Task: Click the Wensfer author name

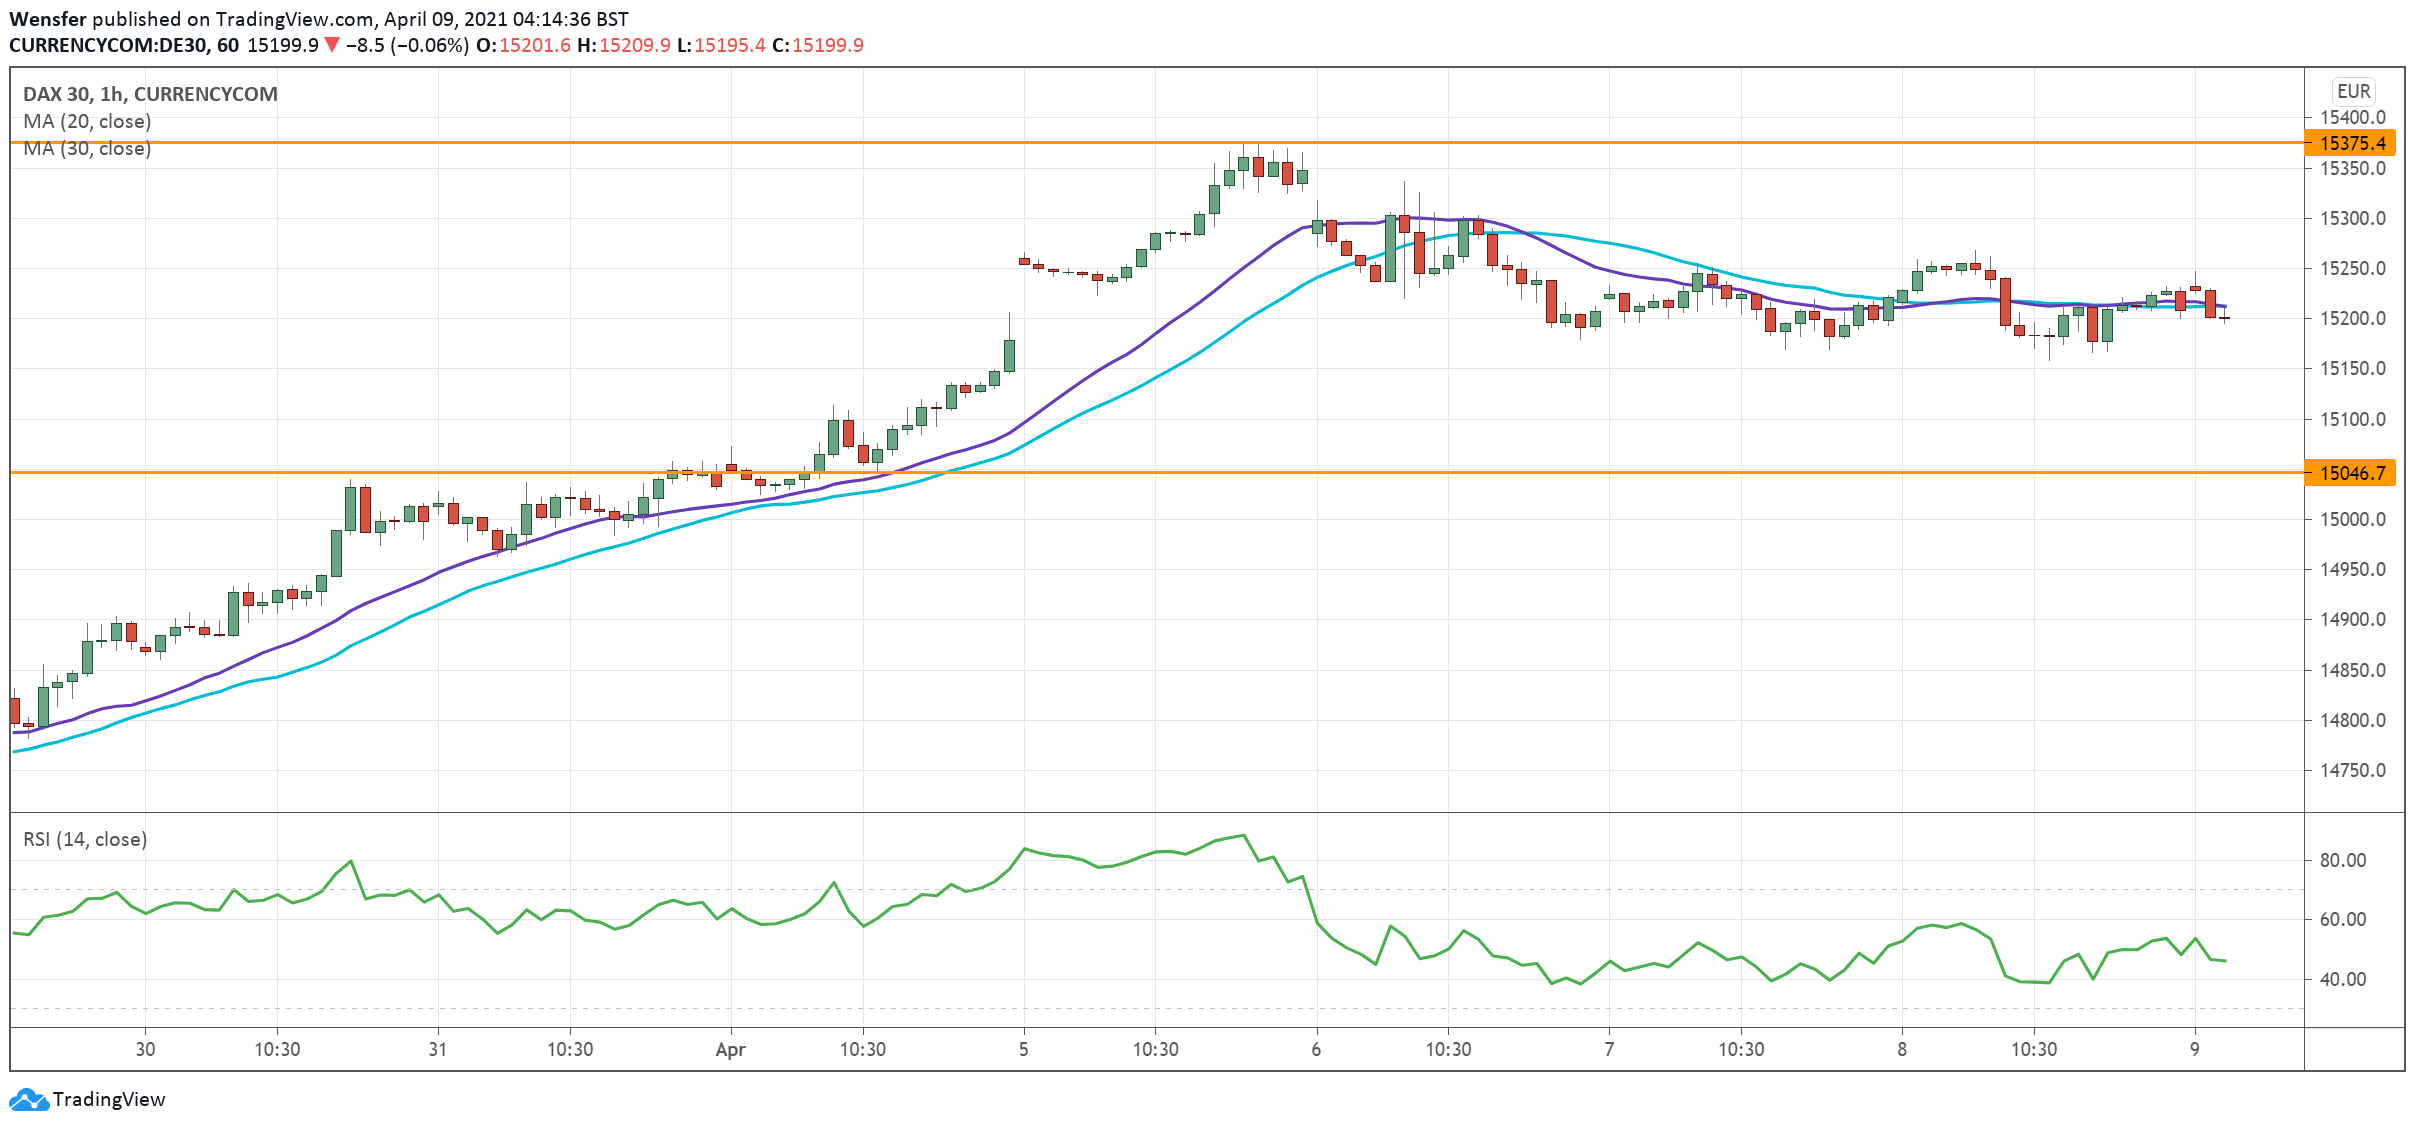Action: [x=47, y=19]
